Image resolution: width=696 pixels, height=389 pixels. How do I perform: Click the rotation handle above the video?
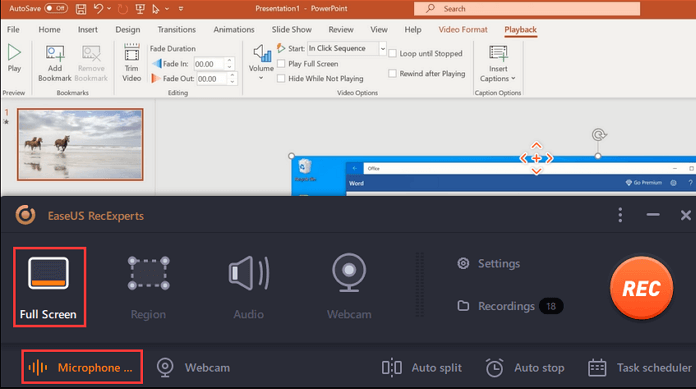coord(599,135)
